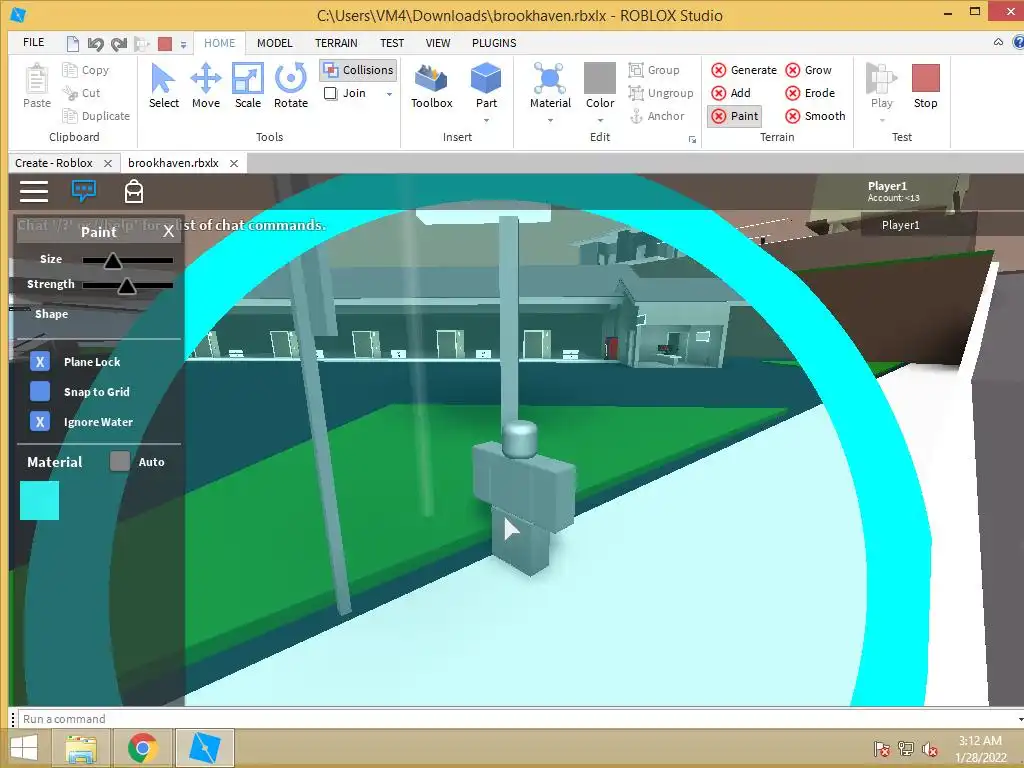1024x768 pixels.
Task: Close the brookhaven.rbxlx tab
Action: click(x=234, y=163)
